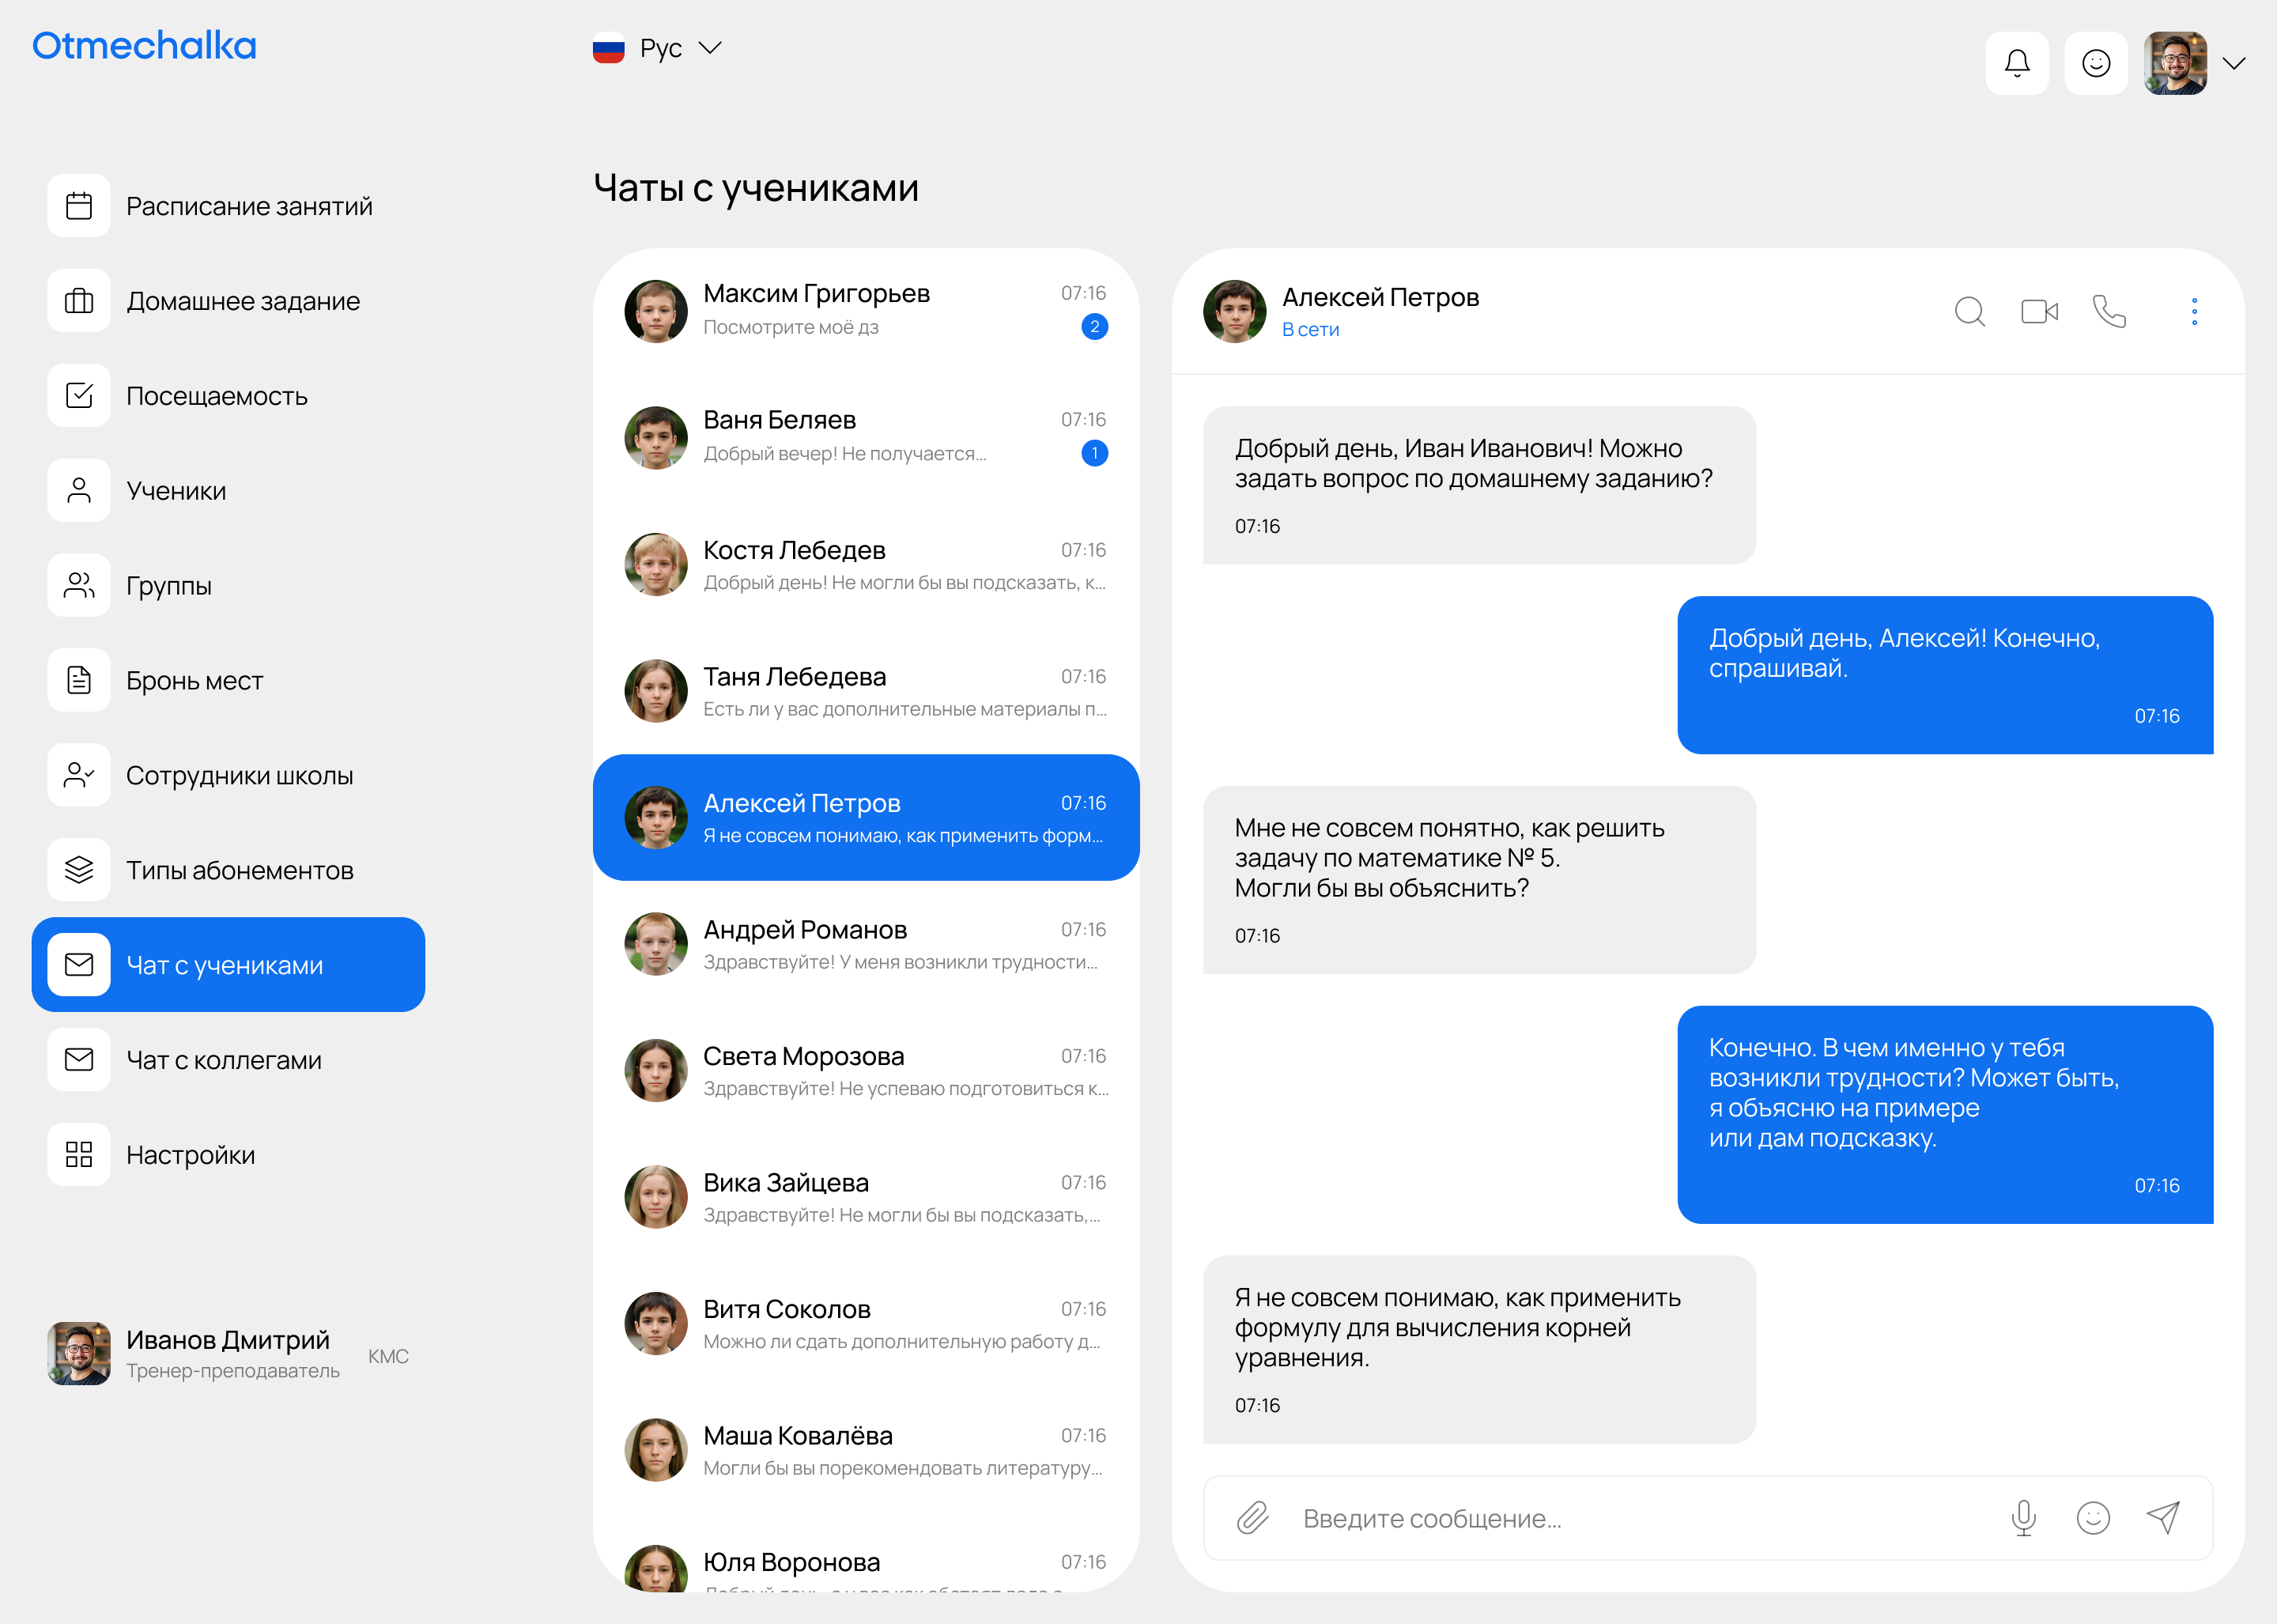
Task: Open Ваня Беляев conversation
Action: (x=865, y=437)
